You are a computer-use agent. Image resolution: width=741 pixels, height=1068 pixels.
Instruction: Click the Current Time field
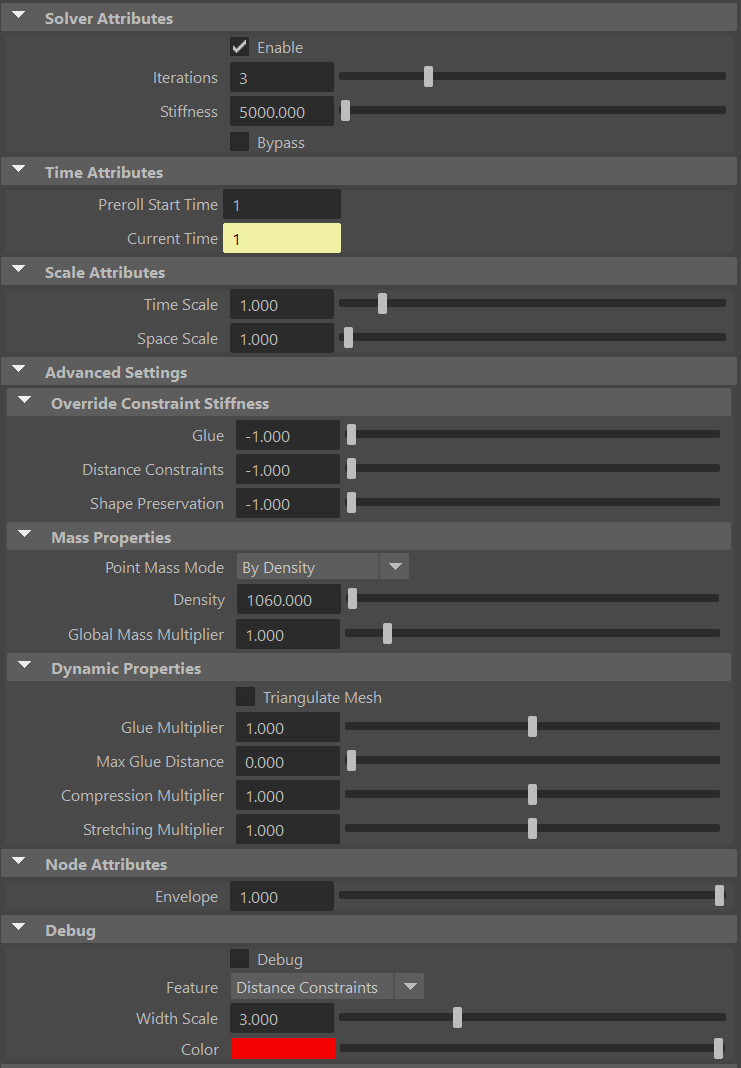pyautogui.click(x=282, y=238)
